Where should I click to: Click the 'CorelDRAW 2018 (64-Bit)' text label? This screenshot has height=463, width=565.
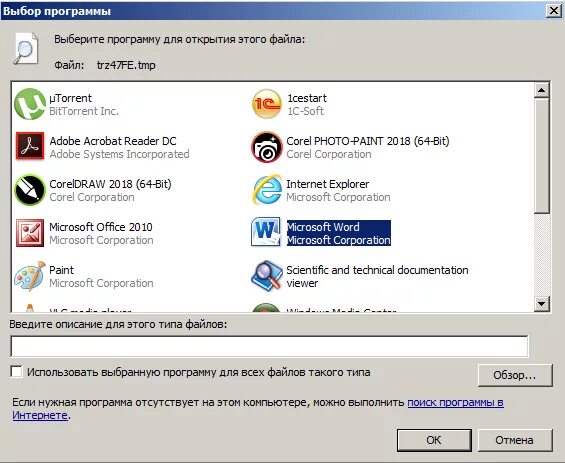click(110, 184)
